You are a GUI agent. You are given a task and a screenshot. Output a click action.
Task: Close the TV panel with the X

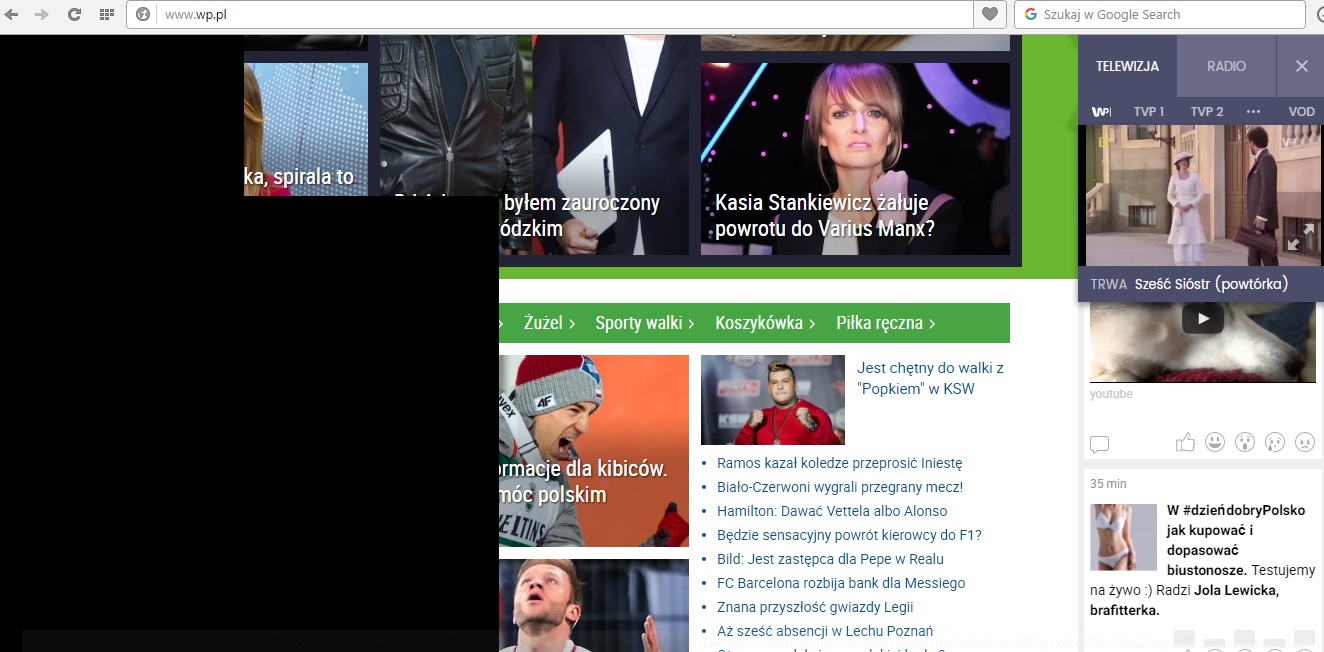click(1301, 66)
